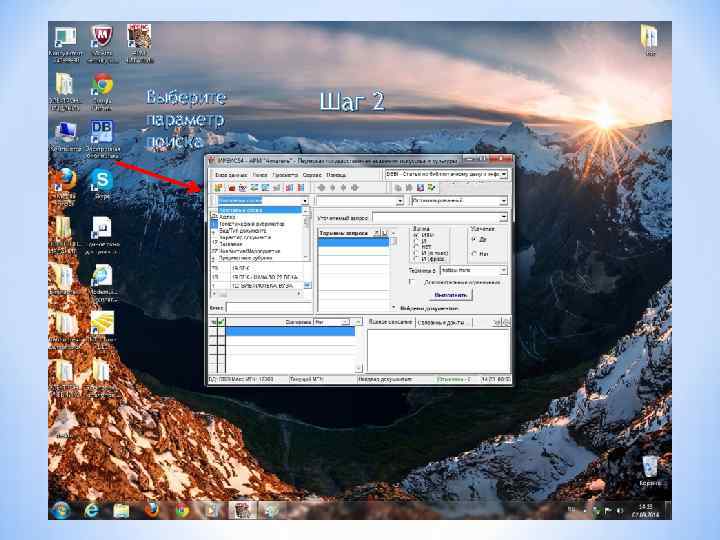
Task: Click the first icon in the IRBIS toolbar
Action: (x=217, y=187)
